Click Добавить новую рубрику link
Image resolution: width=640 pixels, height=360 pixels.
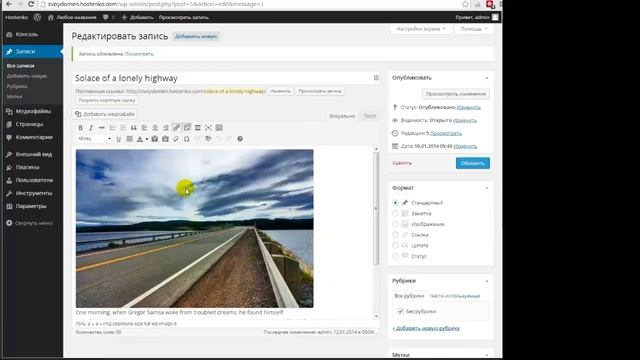(x=426, y=328)
